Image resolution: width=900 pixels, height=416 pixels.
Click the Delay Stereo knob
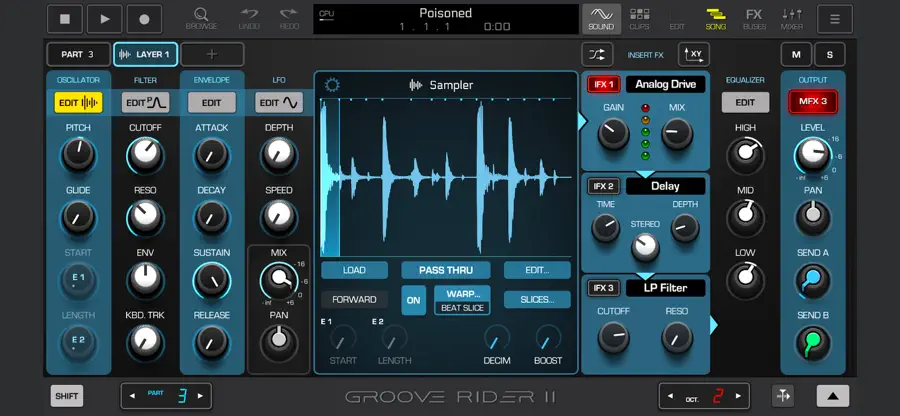coord(645,247)
